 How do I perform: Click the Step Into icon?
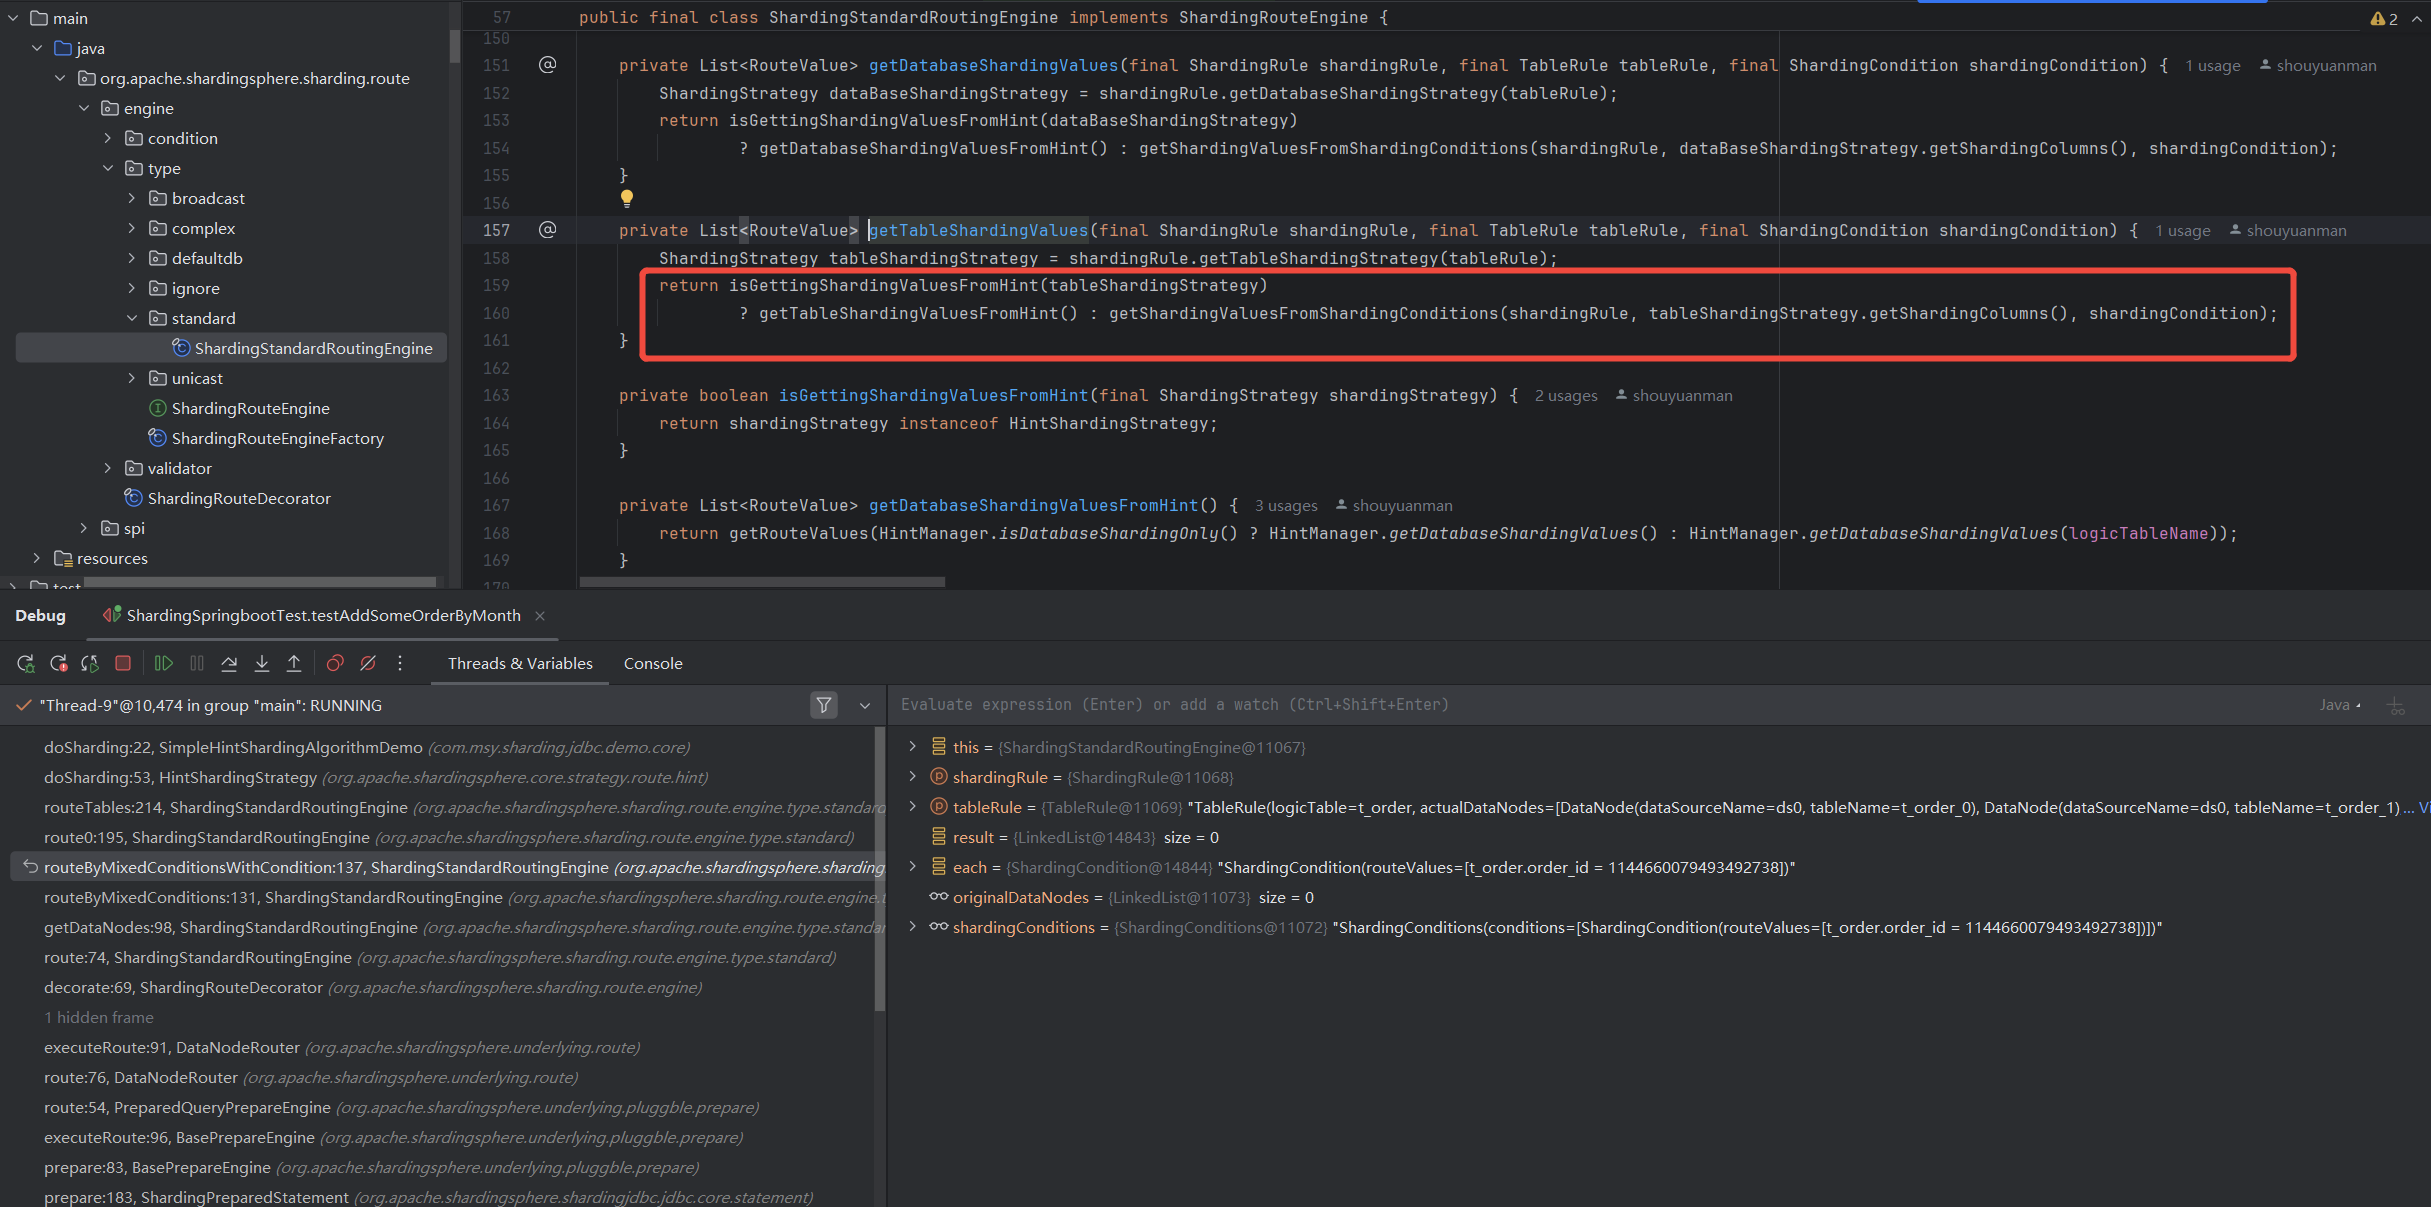pyautogui.click(x=262, y=663)
